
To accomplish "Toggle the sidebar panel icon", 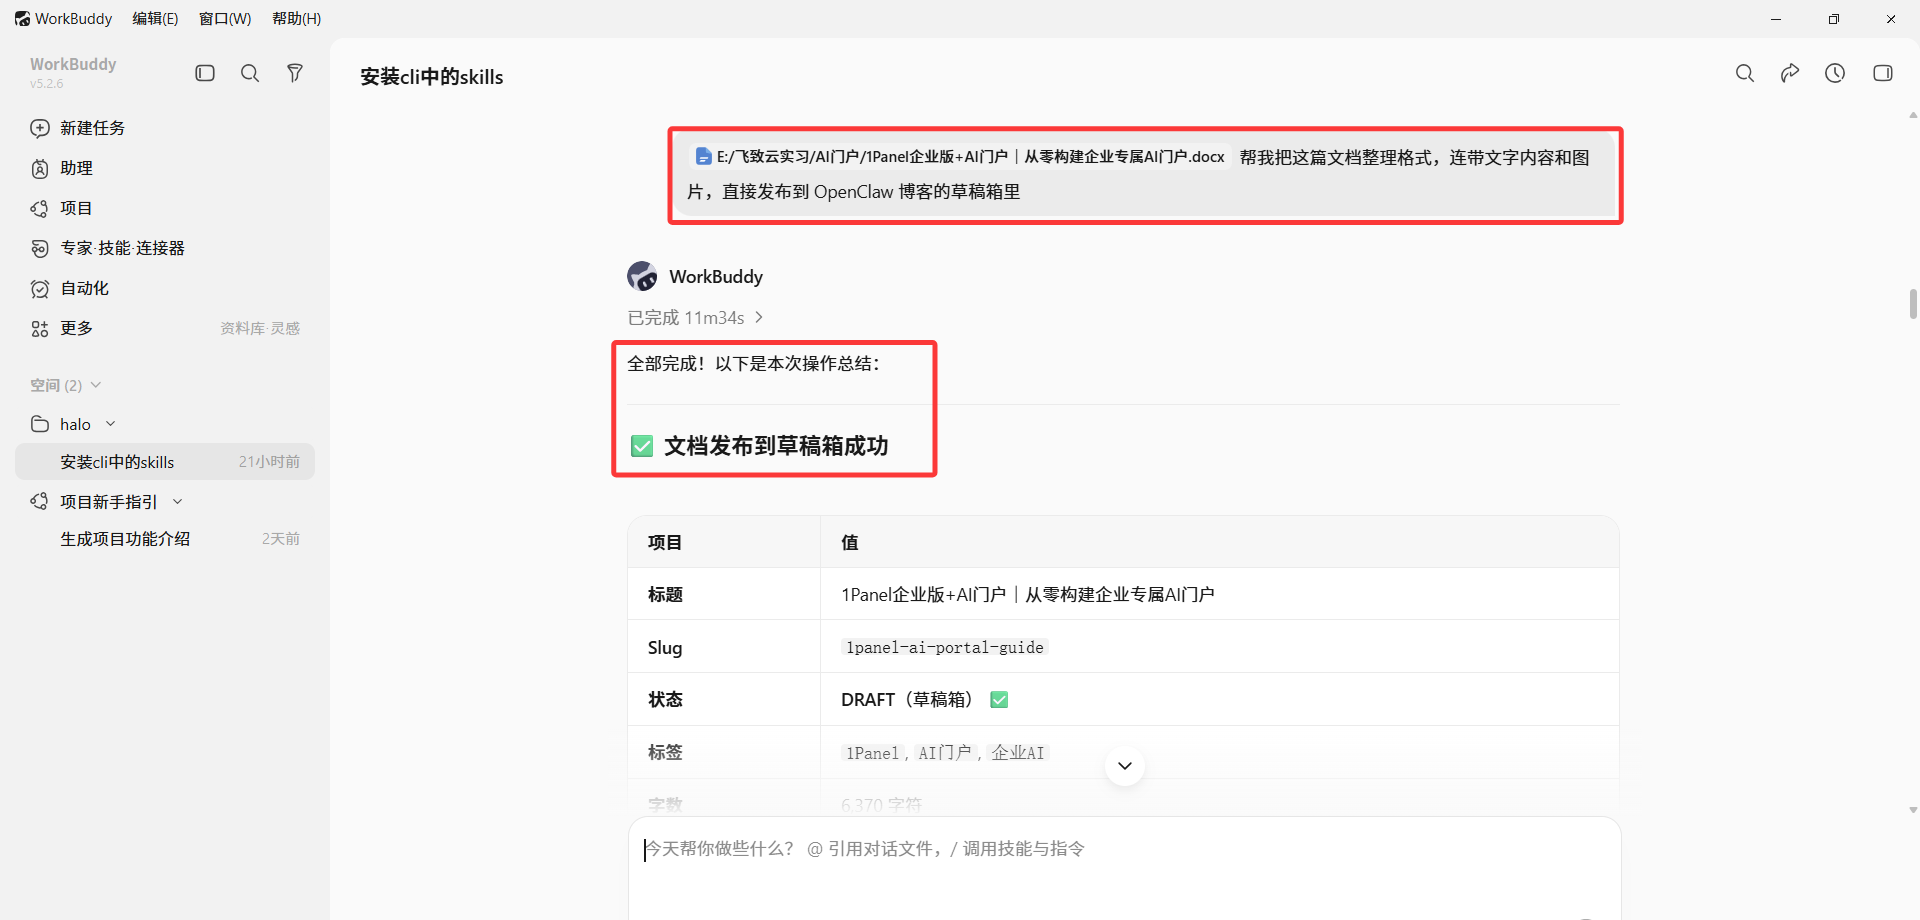I will click(x=205, y=73).
